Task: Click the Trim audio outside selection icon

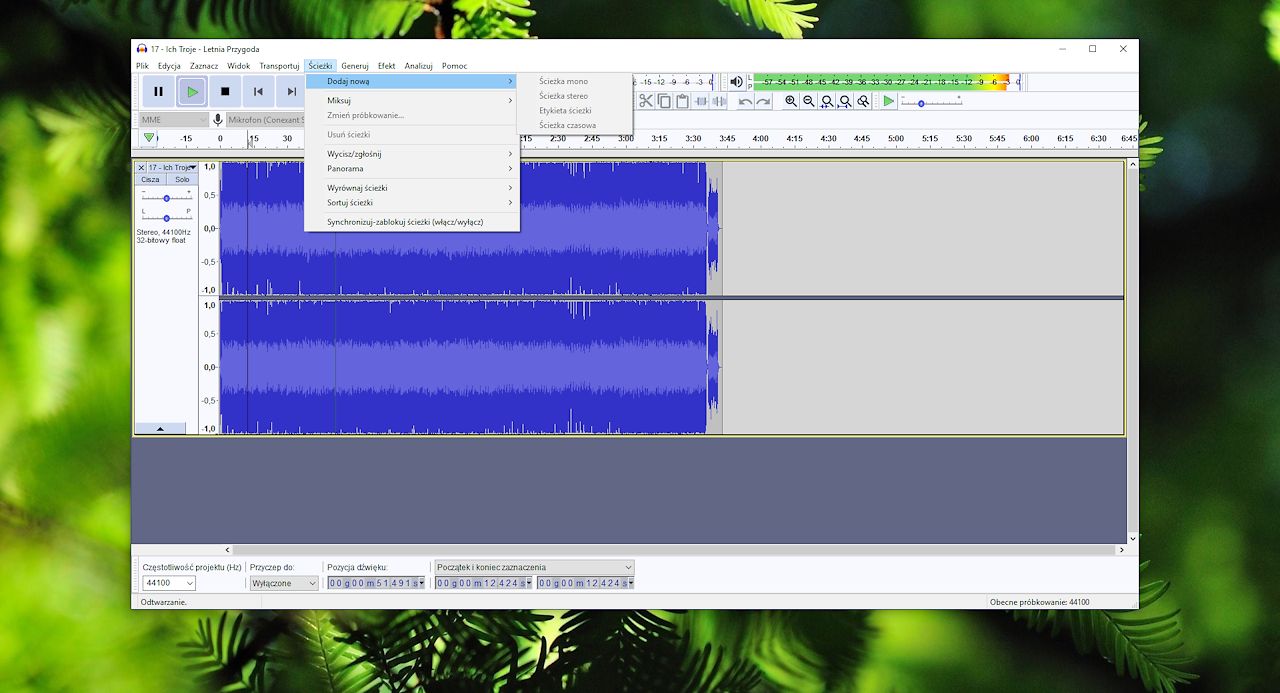Action: pos(703,101)
